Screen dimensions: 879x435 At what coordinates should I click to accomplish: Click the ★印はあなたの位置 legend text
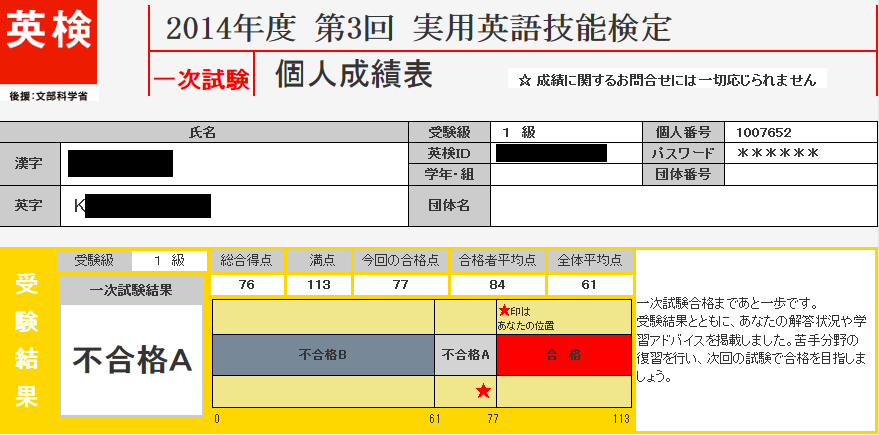tap(526, 318)
